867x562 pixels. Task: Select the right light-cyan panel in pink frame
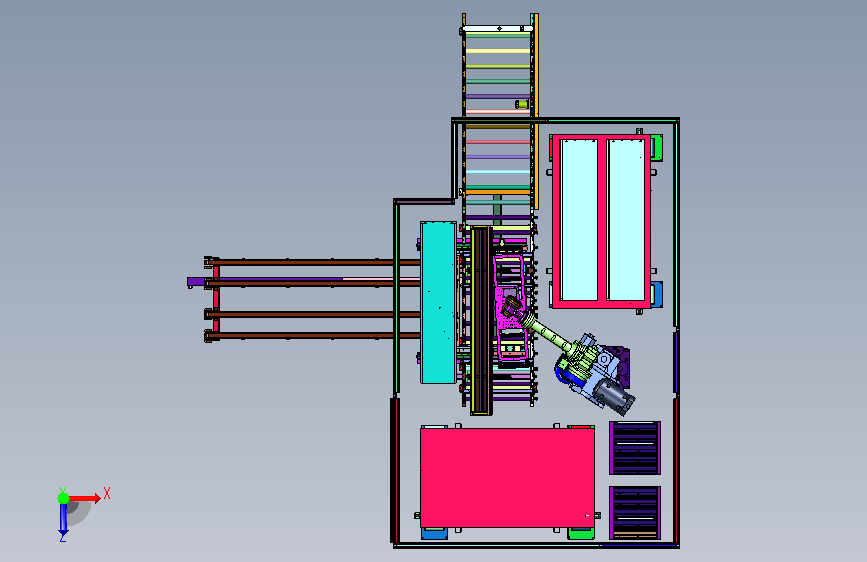click(626, 220)
